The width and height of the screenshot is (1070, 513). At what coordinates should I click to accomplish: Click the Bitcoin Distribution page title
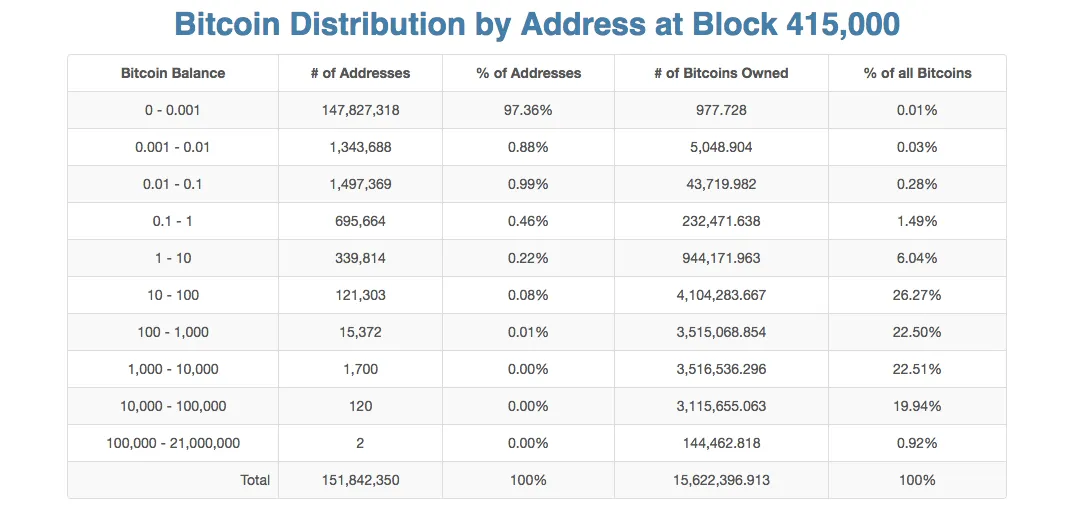pos(536,25)
